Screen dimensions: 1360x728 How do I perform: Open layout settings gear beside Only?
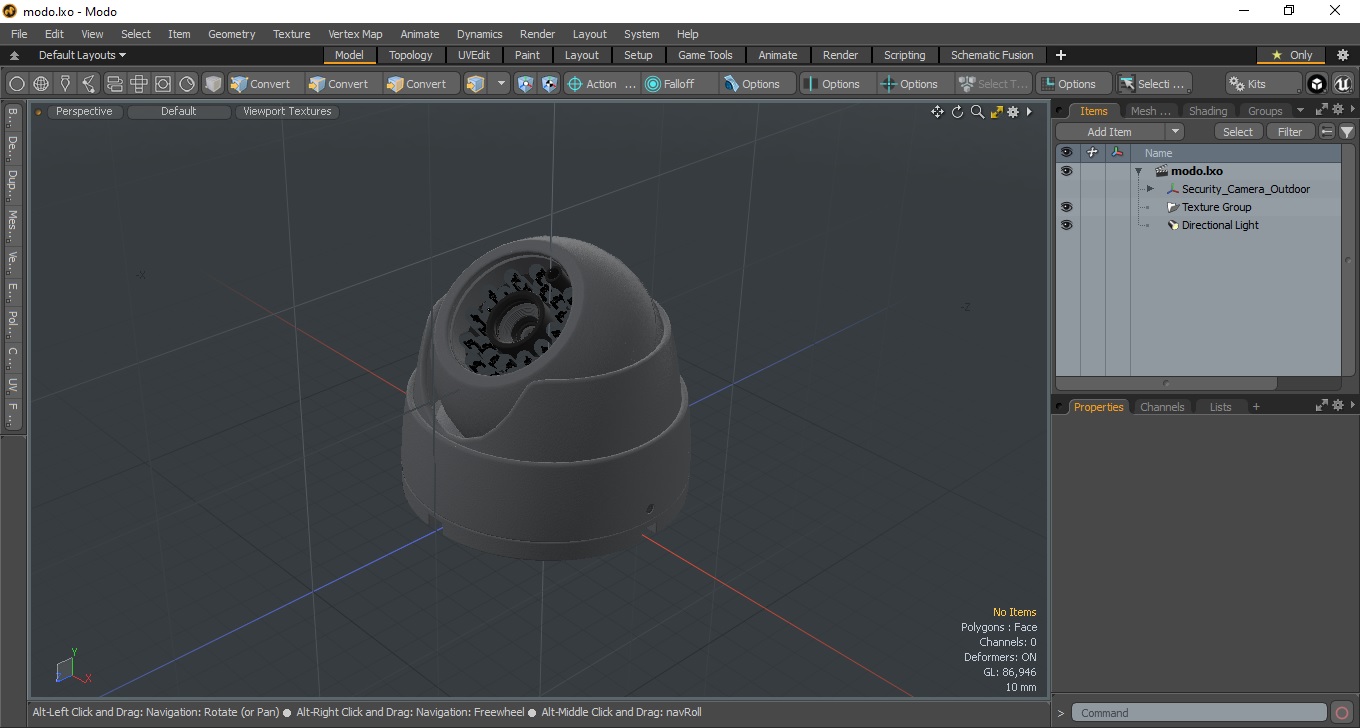pos(1343,55)
